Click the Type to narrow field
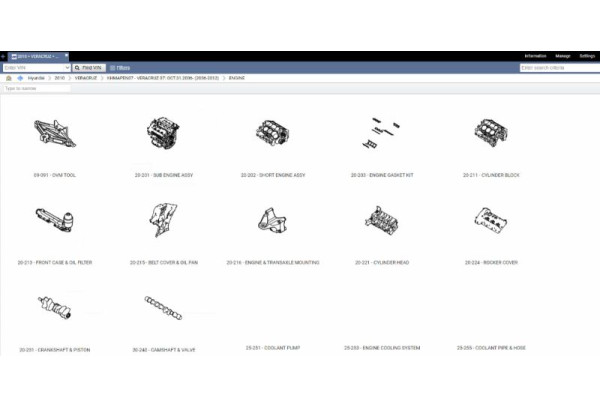600x407 pixels. 36,88
